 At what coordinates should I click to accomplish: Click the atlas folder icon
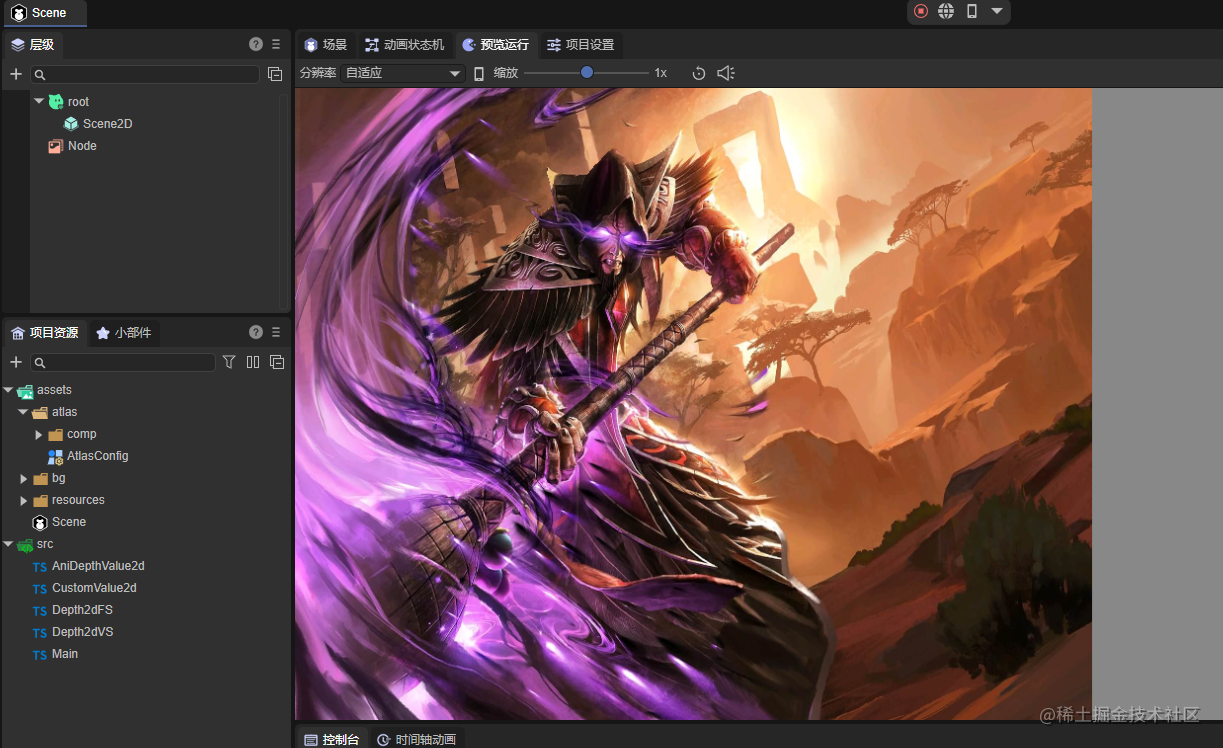[x=40, y=412]
